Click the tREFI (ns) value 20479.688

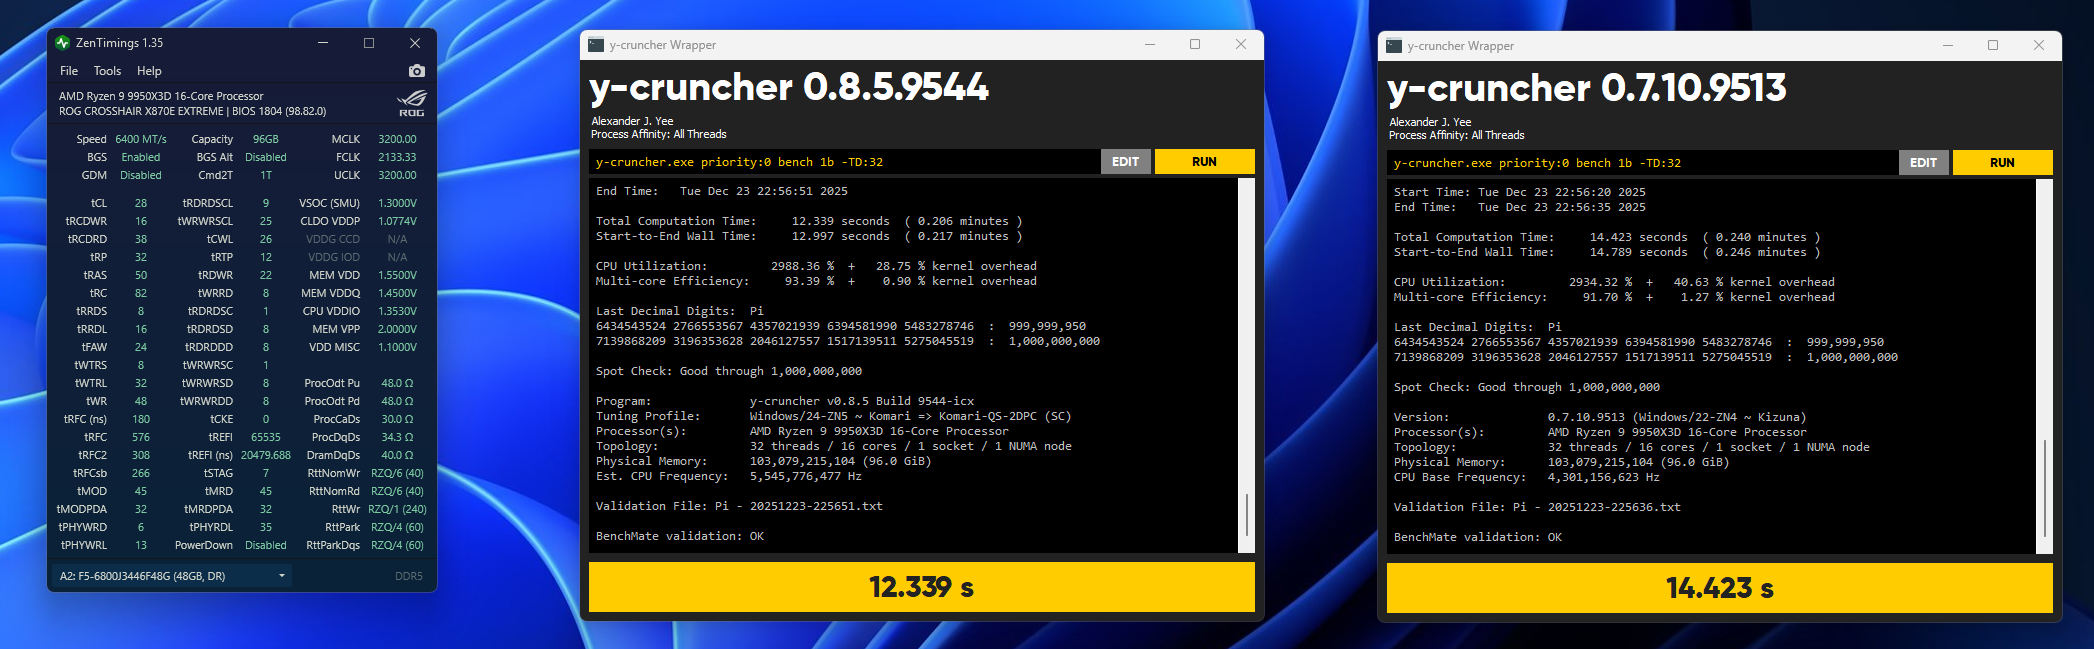(266, 455)
